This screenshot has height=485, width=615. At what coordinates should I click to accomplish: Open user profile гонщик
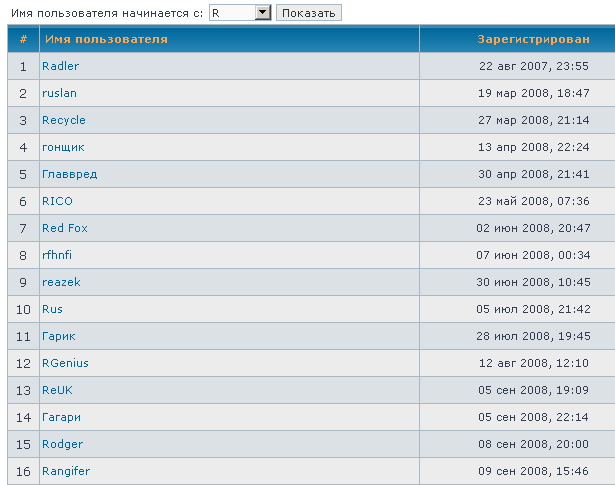tap(63, 147)
